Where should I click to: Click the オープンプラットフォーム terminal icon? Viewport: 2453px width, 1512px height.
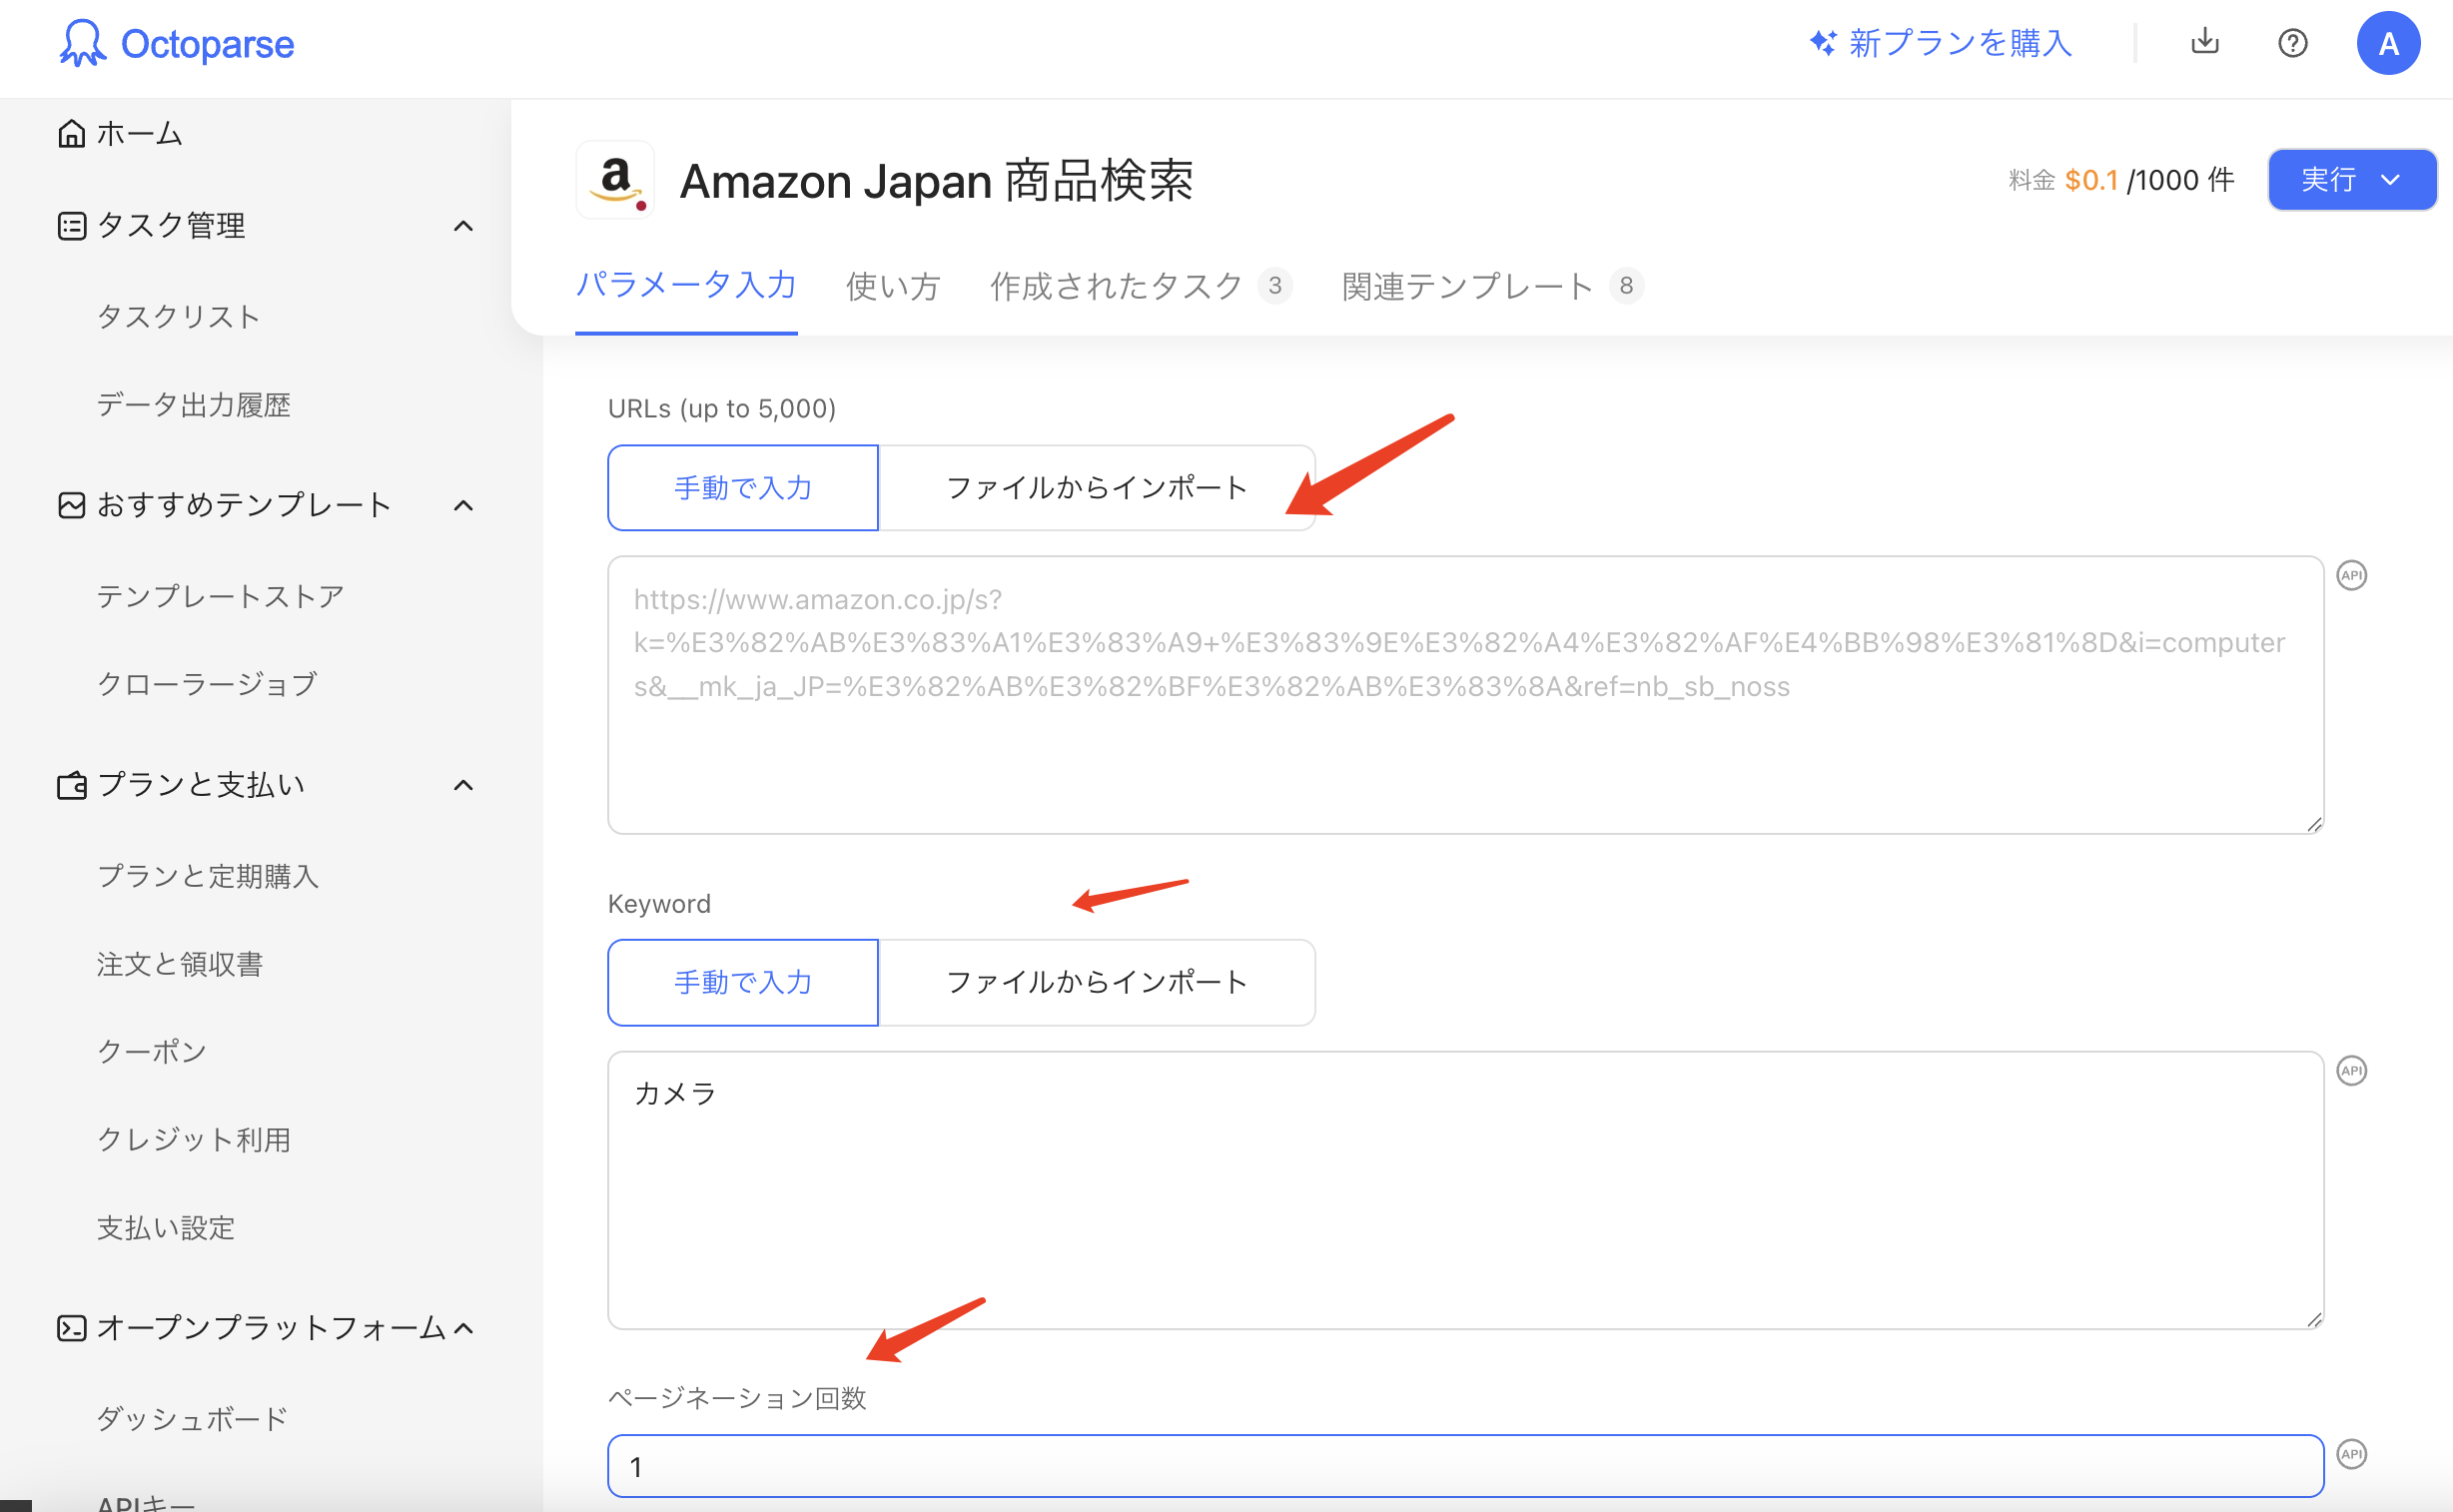(x=71, y=1328)
